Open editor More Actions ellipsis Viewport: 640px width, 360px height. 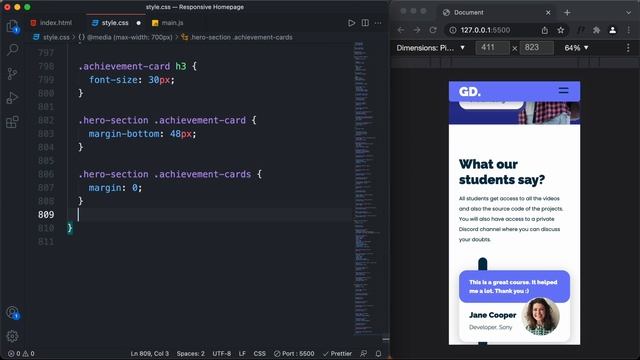tap(378, 23)
